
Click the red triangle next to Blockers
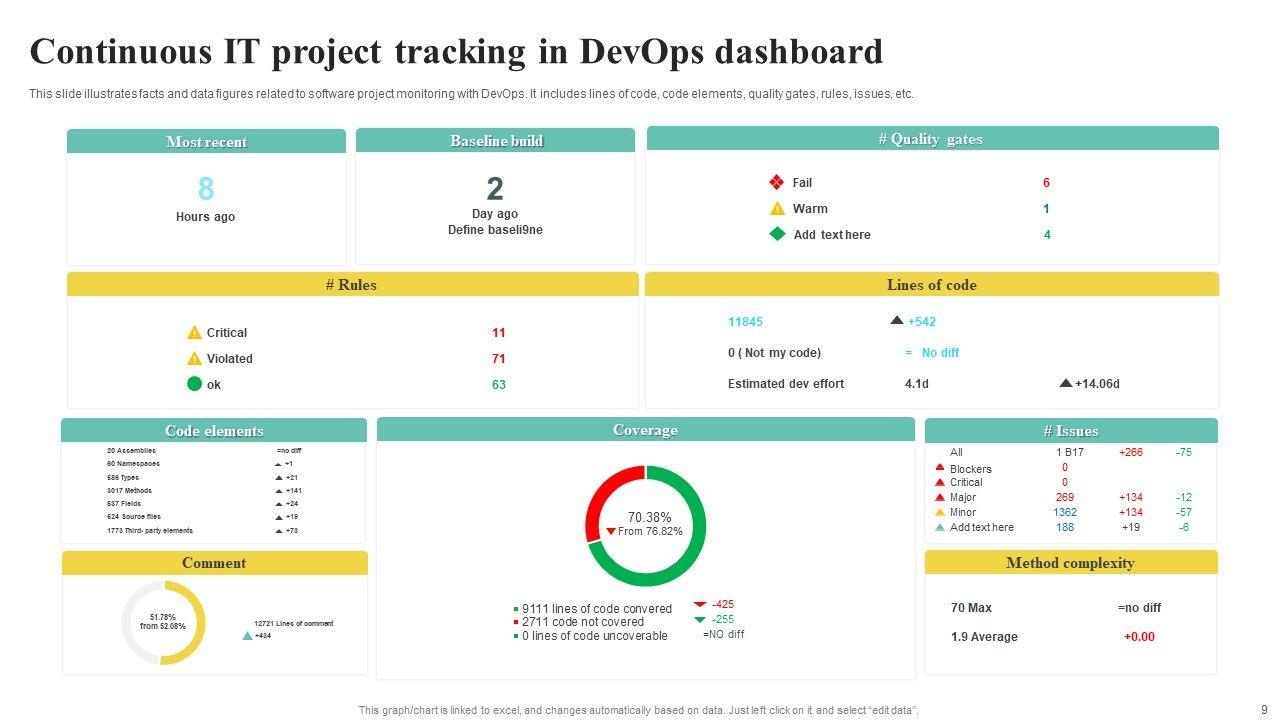tap(939, 468)
